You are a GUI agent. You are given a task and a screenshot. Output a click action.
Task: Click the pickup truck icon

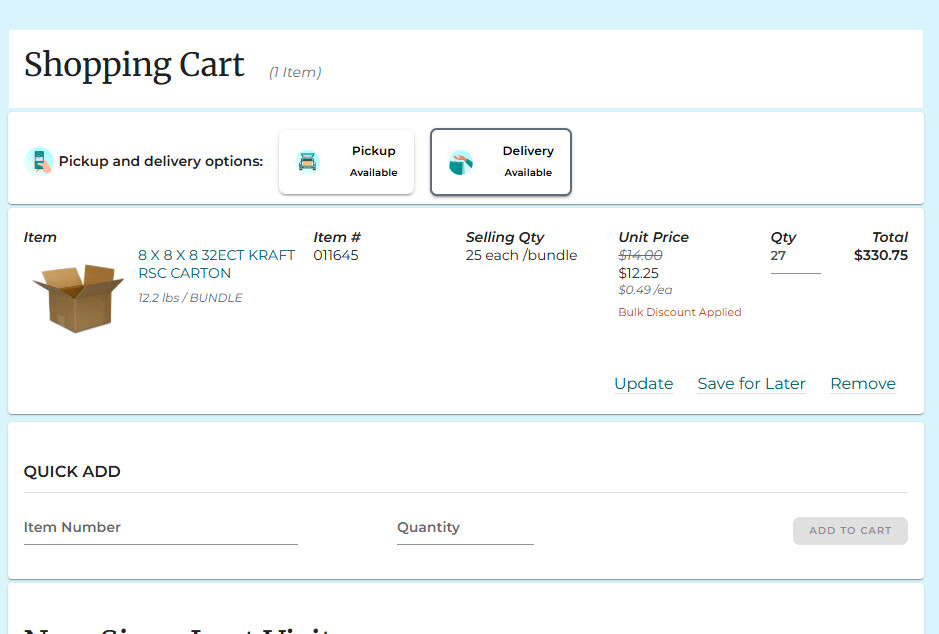coord(308,162)
